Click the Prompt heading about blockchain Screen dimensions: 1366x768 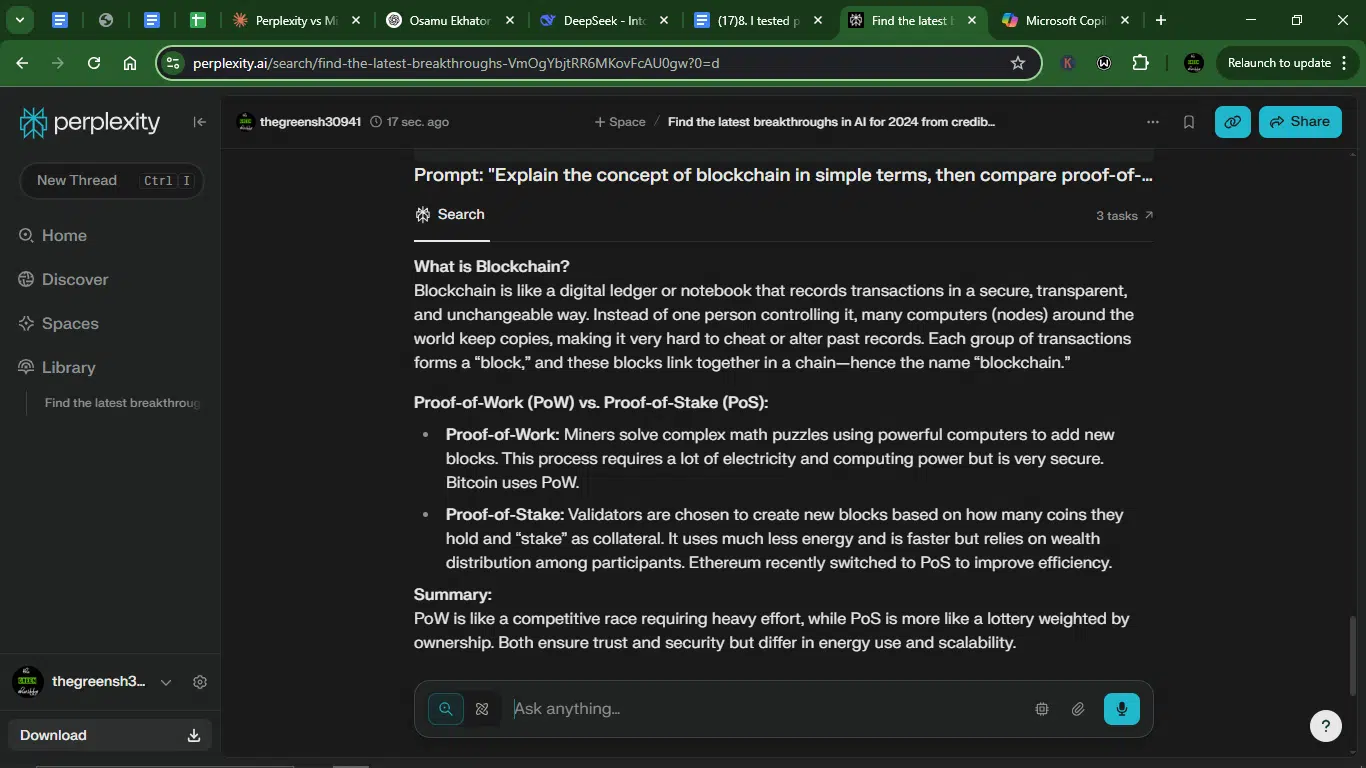point(783,176)
